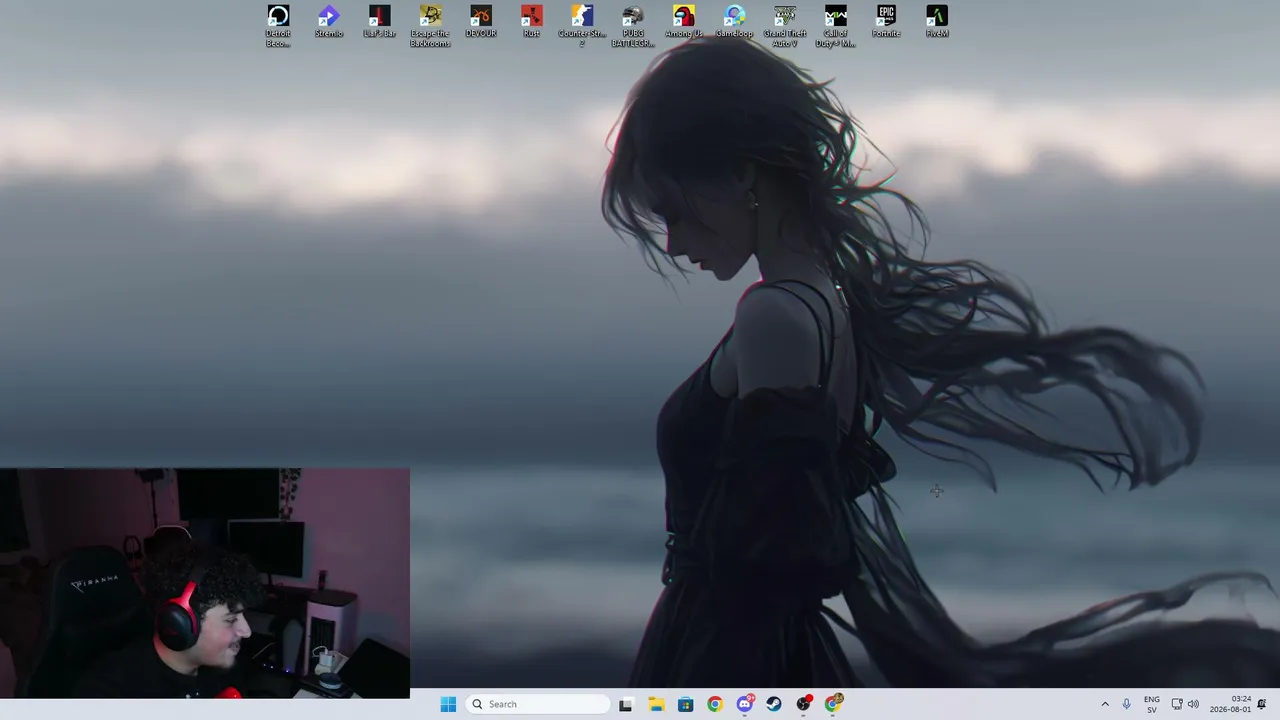Select the Liar's Bar desktop shortcut
The height and width of the screenshot is (720, 1280).
point(379,22)
